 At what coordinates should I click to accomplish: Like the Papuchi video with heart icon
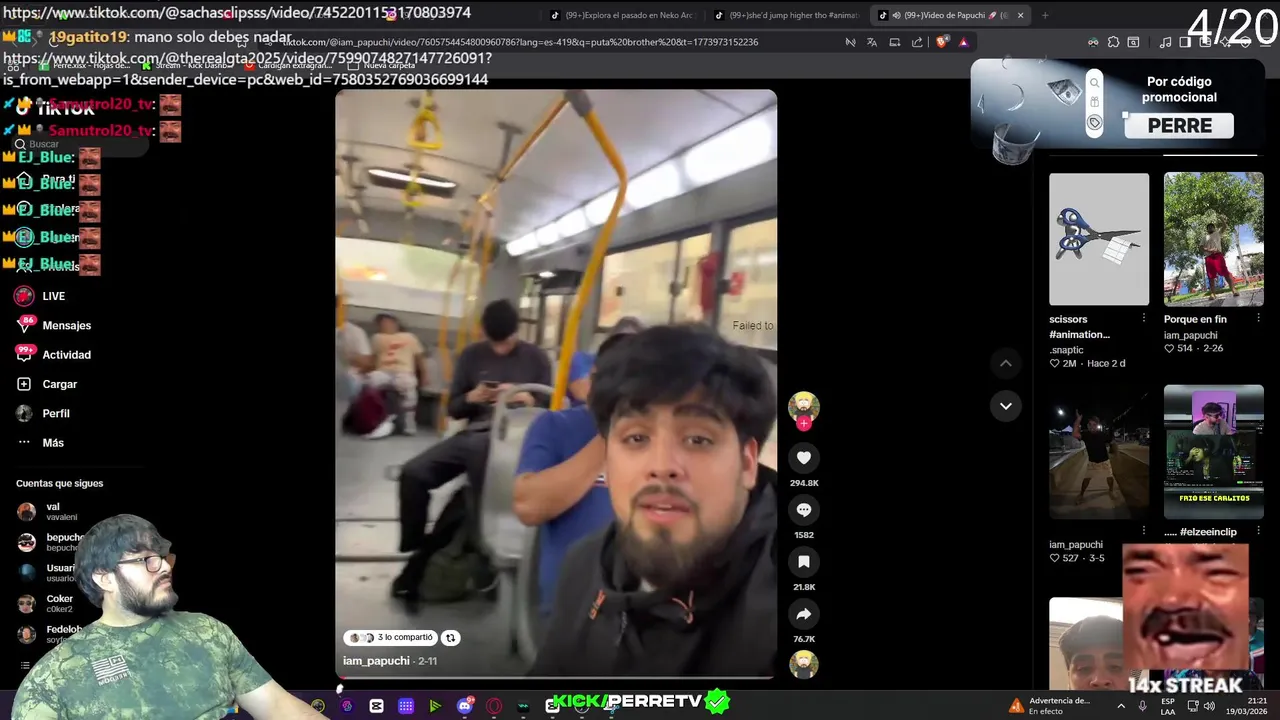tap(803, 458)
